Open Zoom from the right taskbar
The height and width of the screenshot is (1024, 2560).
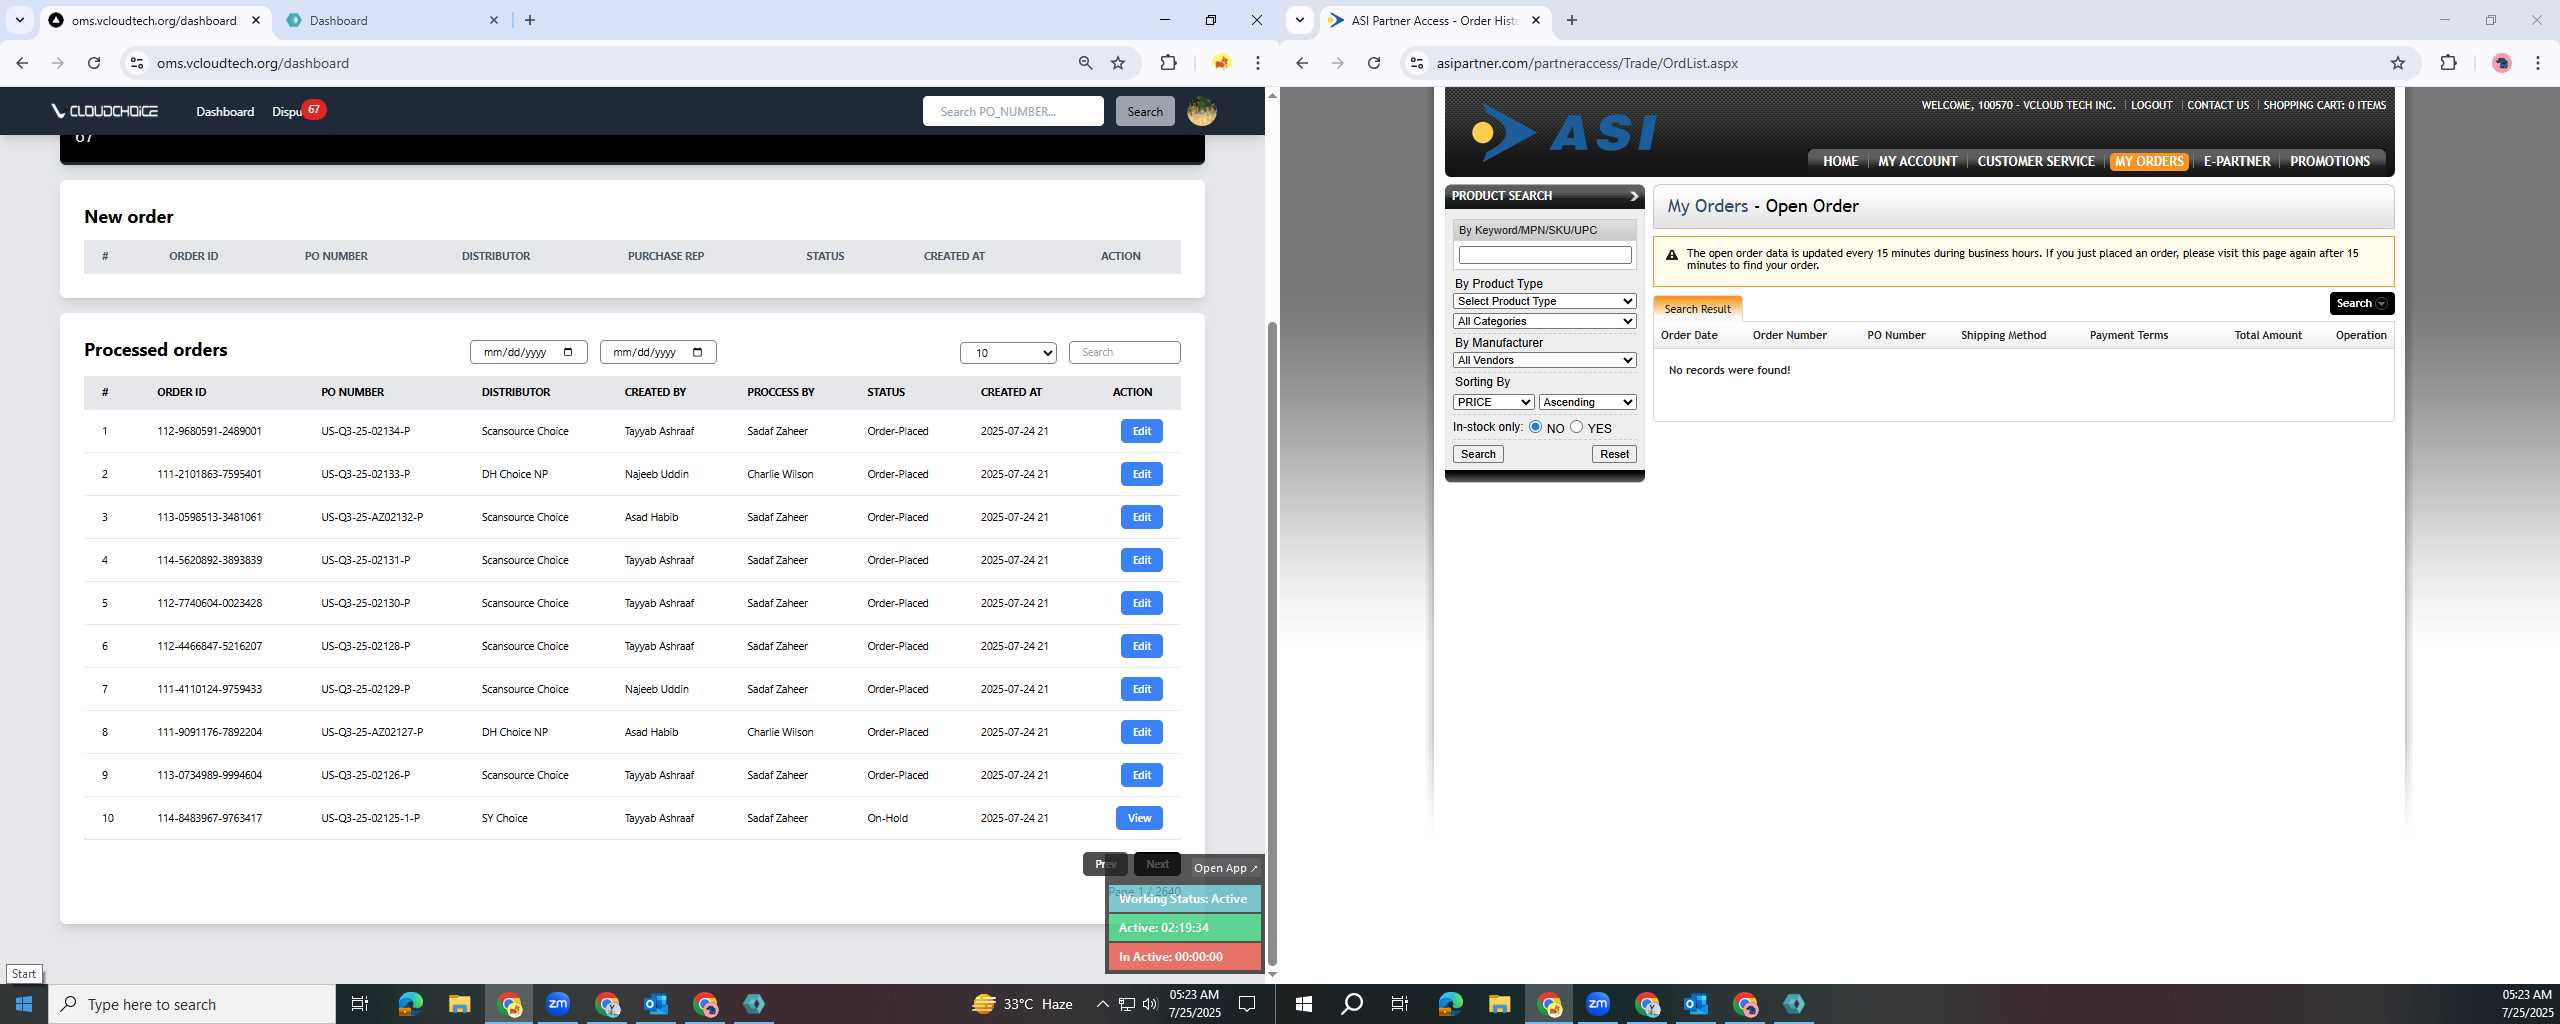(1598, 1004)
